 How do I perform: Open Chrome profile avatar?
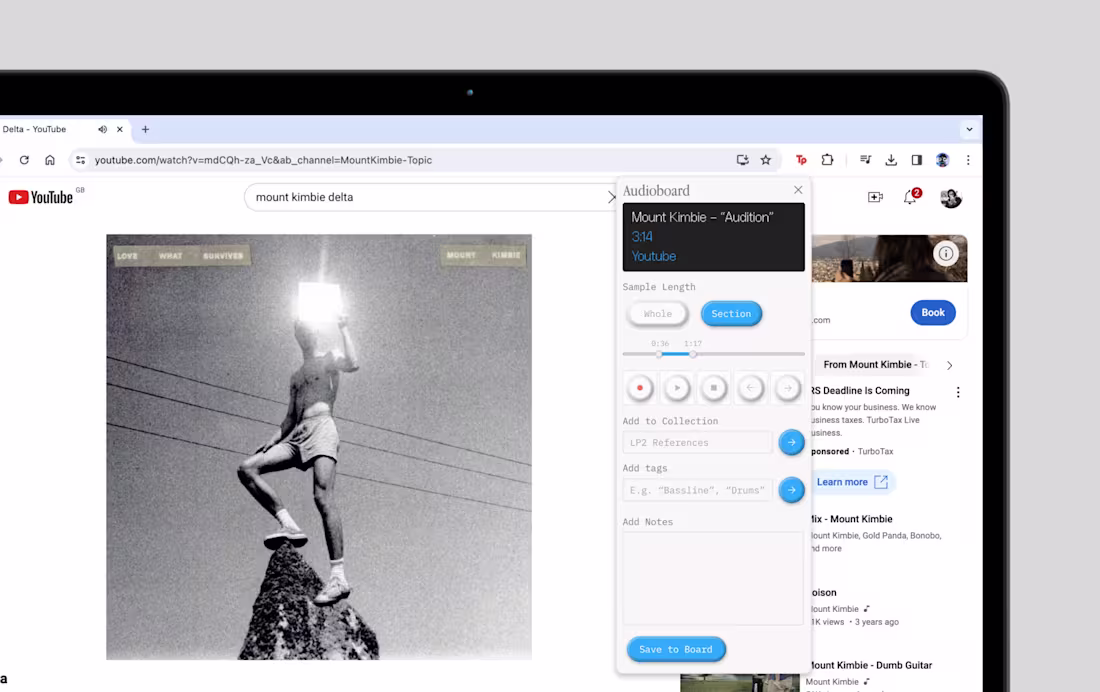(x=942, y=160)
